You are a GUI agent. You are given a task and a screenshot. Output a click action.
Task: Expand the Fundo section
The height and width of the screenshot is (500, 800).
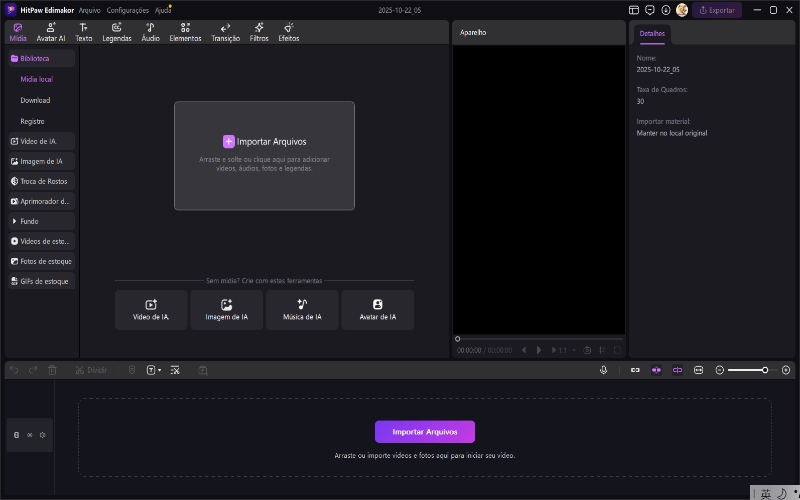42,221
